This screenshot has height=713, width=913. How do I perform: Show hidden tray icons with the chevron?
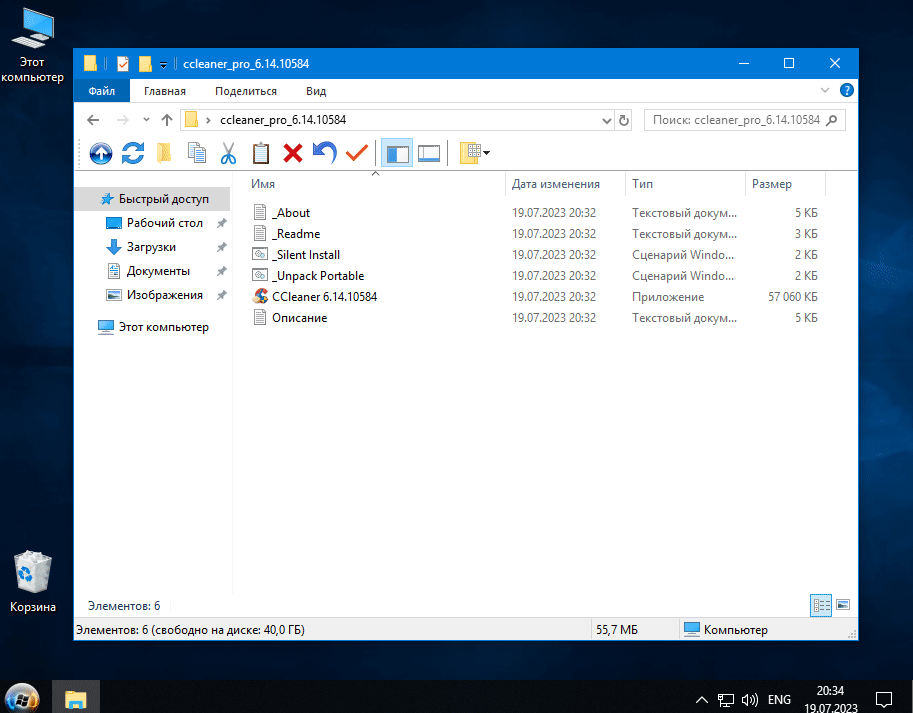[702, 699]
